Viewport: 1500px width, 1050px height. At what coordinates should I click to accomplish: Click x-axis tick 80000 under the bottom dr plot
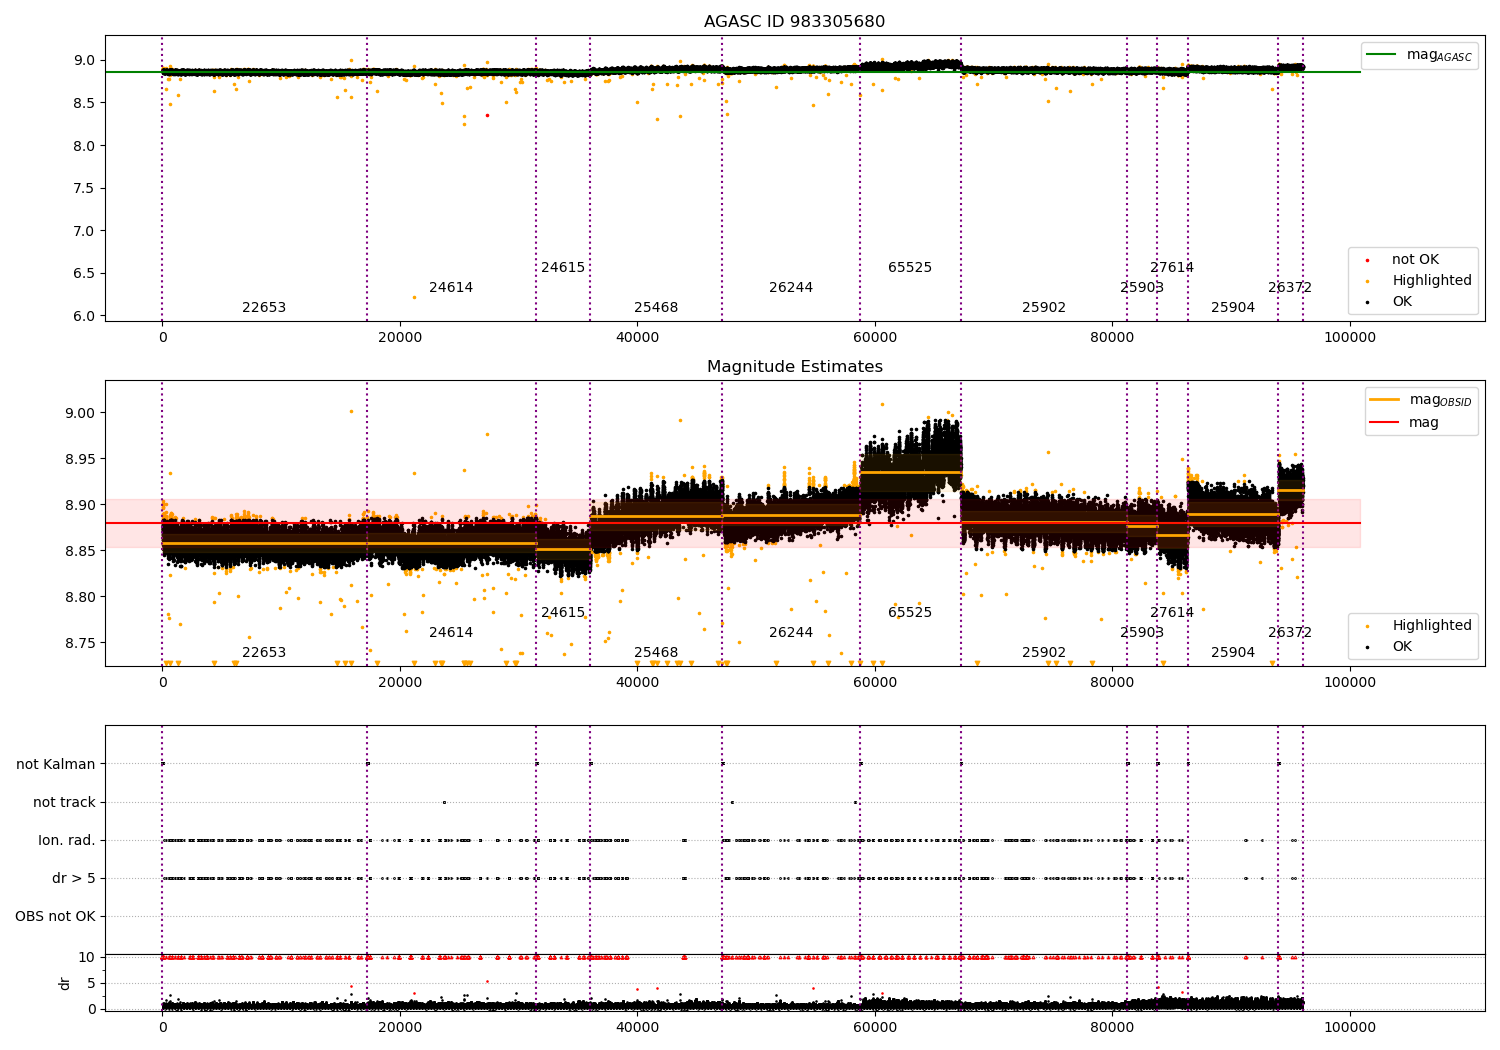point(1112,1027)
